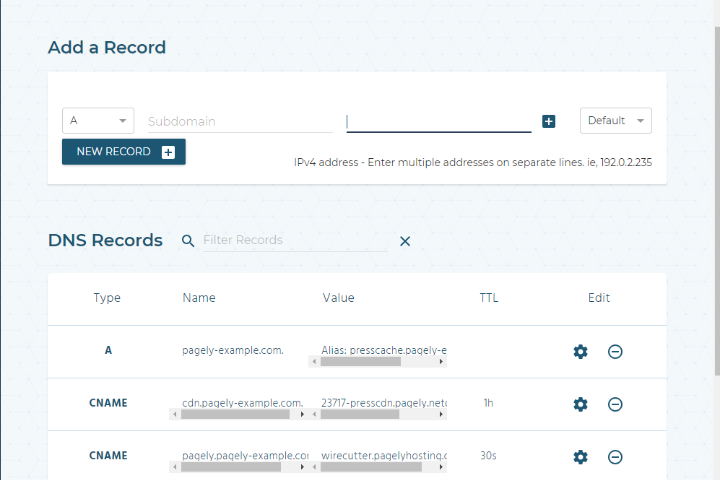Select the wirecutter.pagelyhosting value cell
This screenshot has width=720, height=480.
tap(383, 456)
